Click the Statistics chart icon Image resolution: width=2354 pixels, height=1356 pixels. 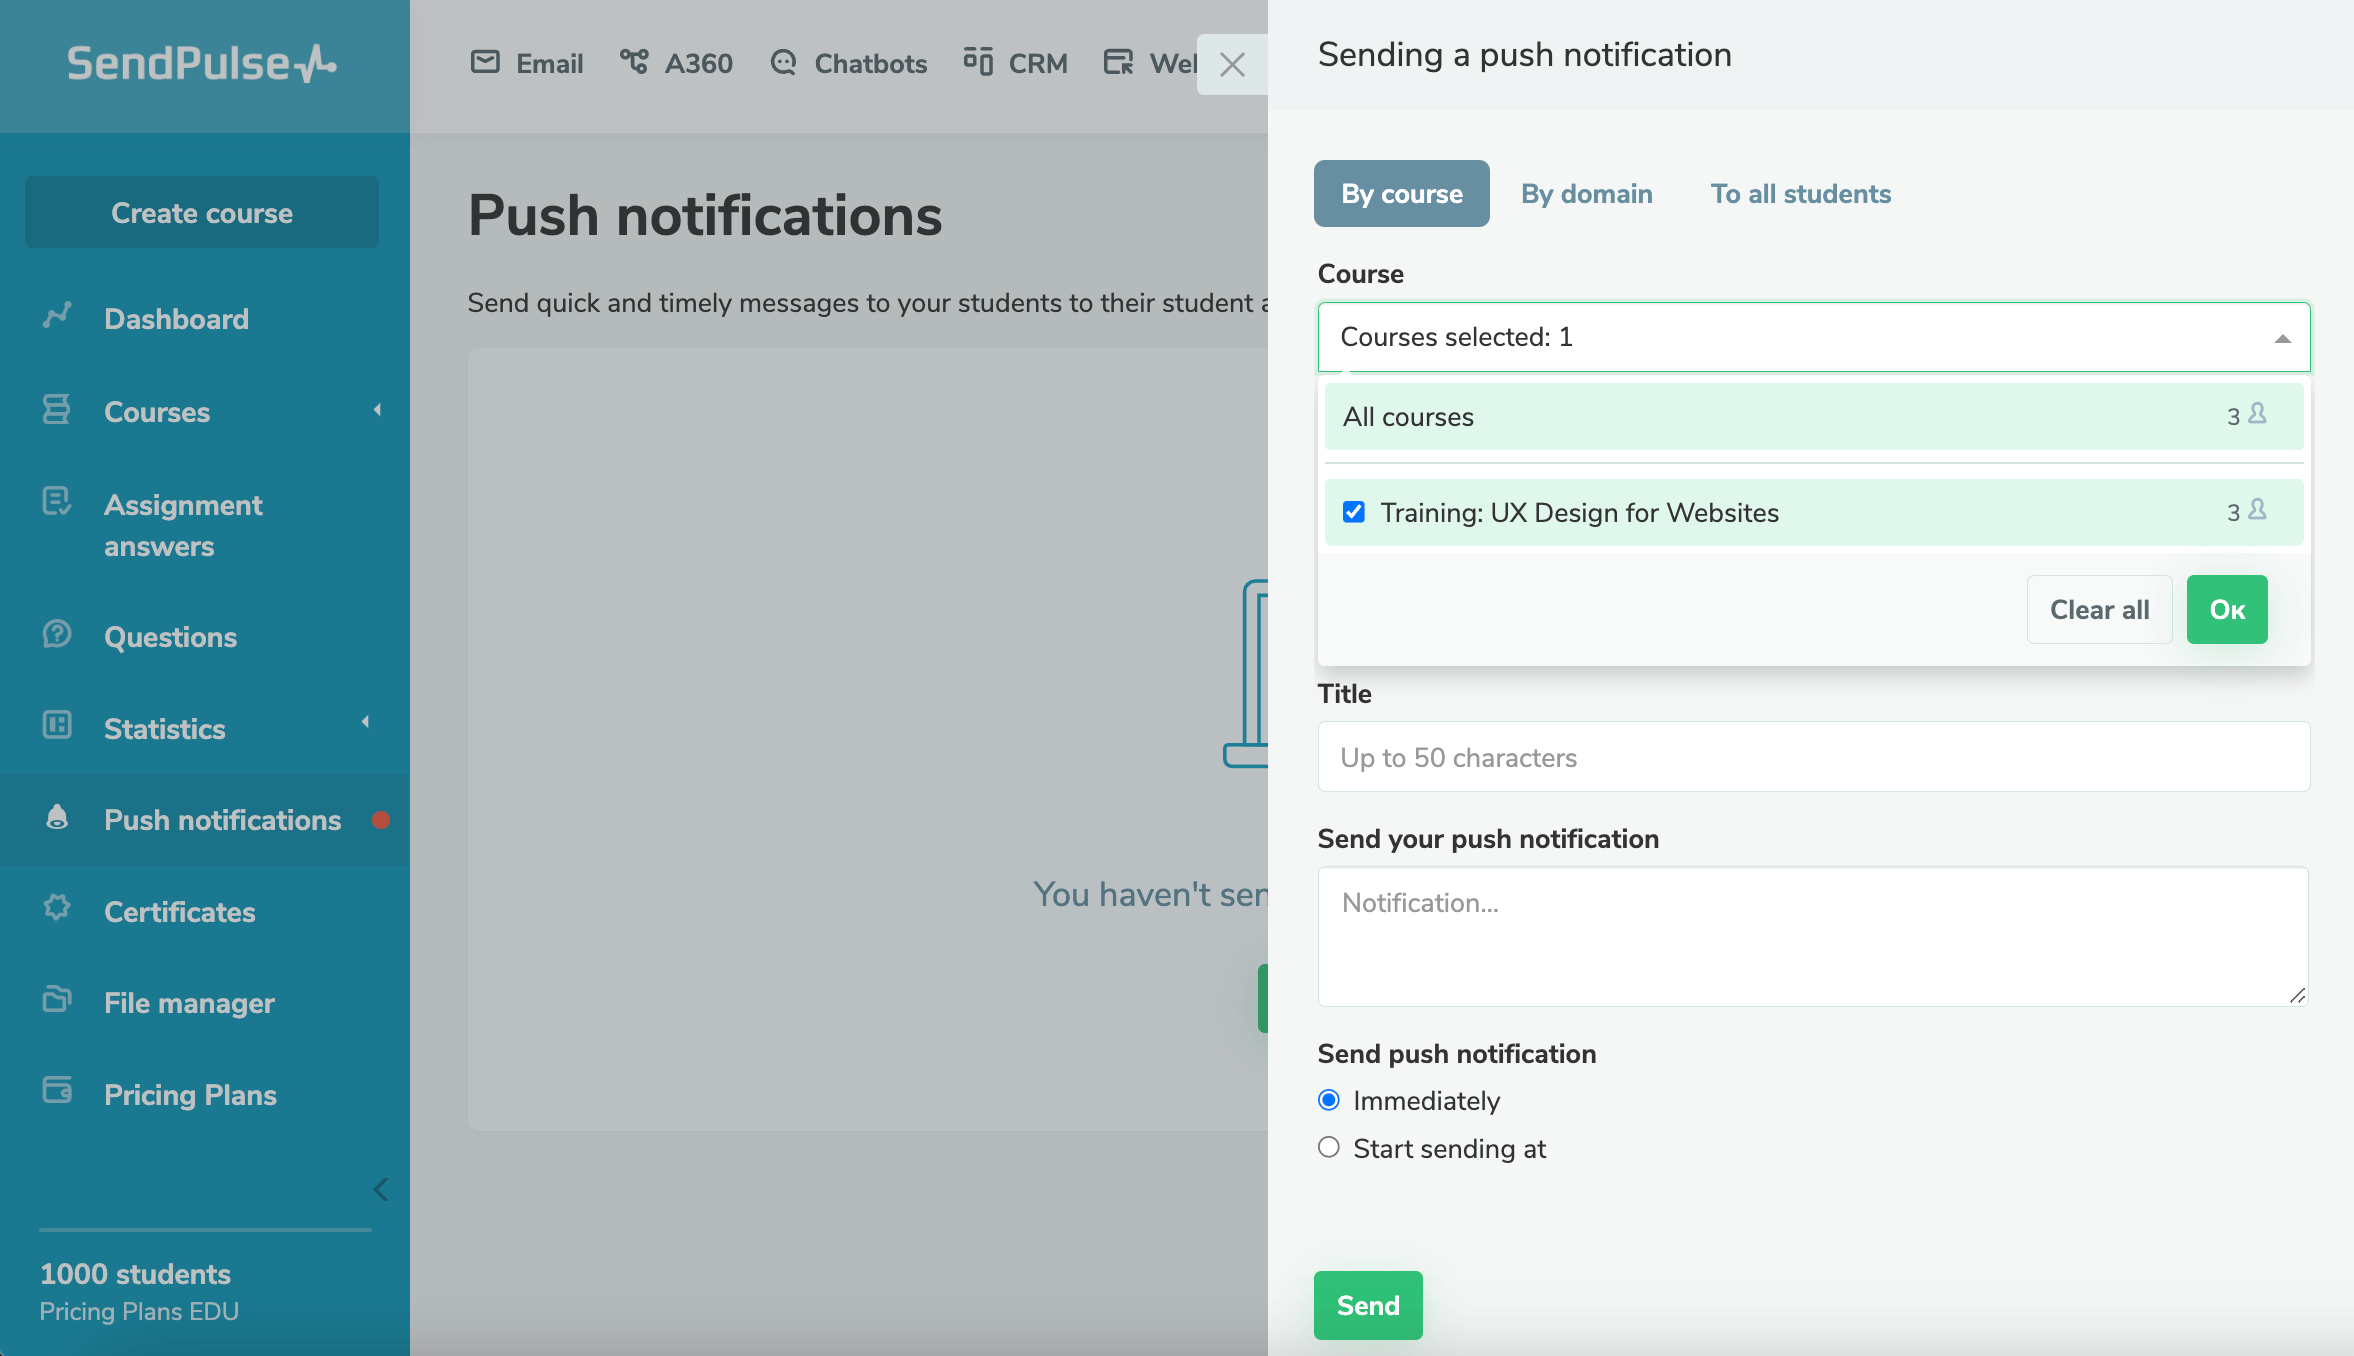[x=57, y=725]
